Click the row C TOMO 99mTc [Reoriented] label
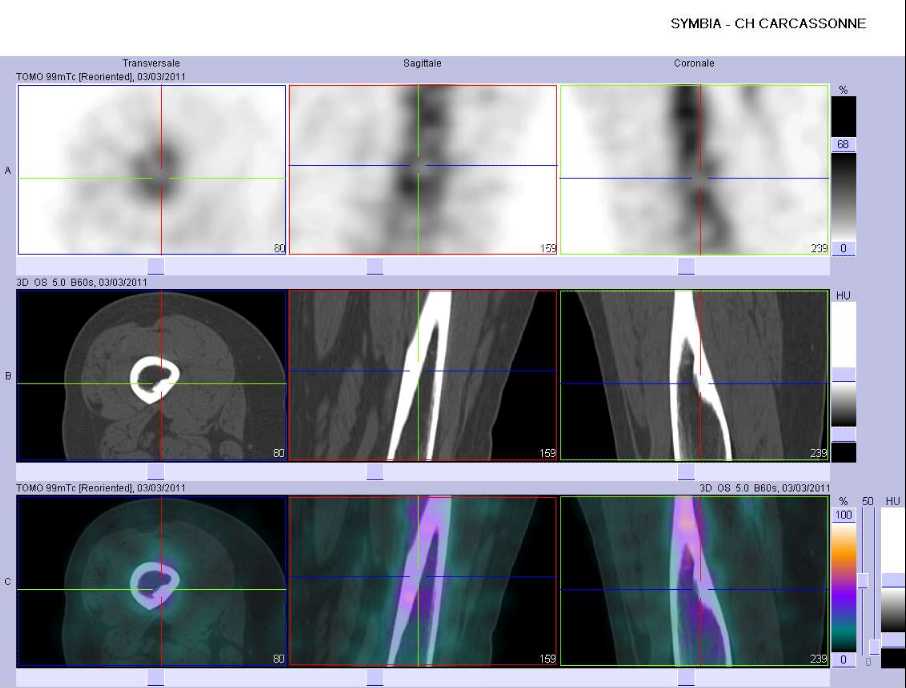 coord(101,488)
